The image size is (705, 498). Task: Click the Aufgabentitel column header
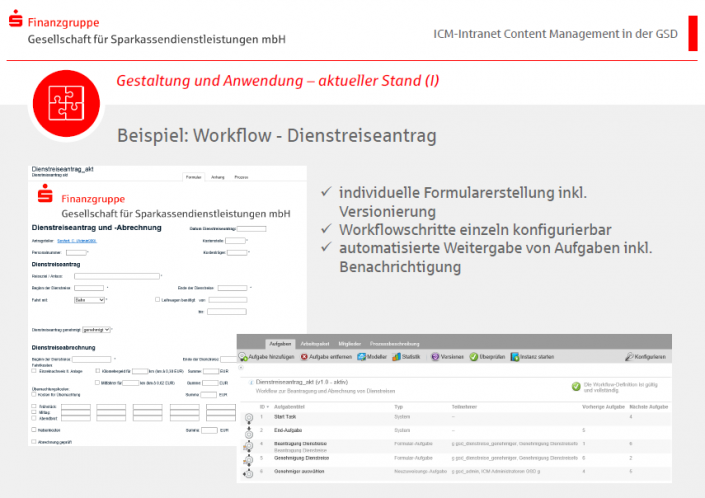point(289,407)
